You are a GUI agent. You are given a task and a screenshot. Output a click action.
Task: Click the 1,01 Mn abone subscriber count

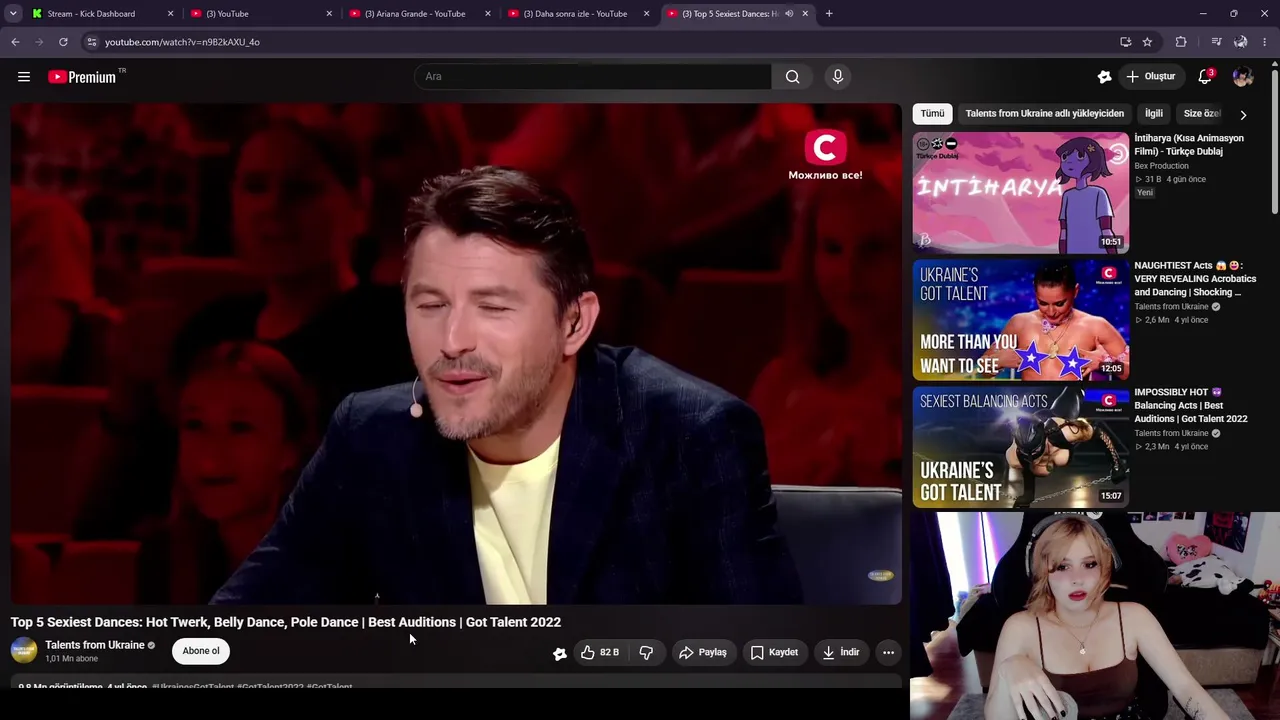coord(72,659)
